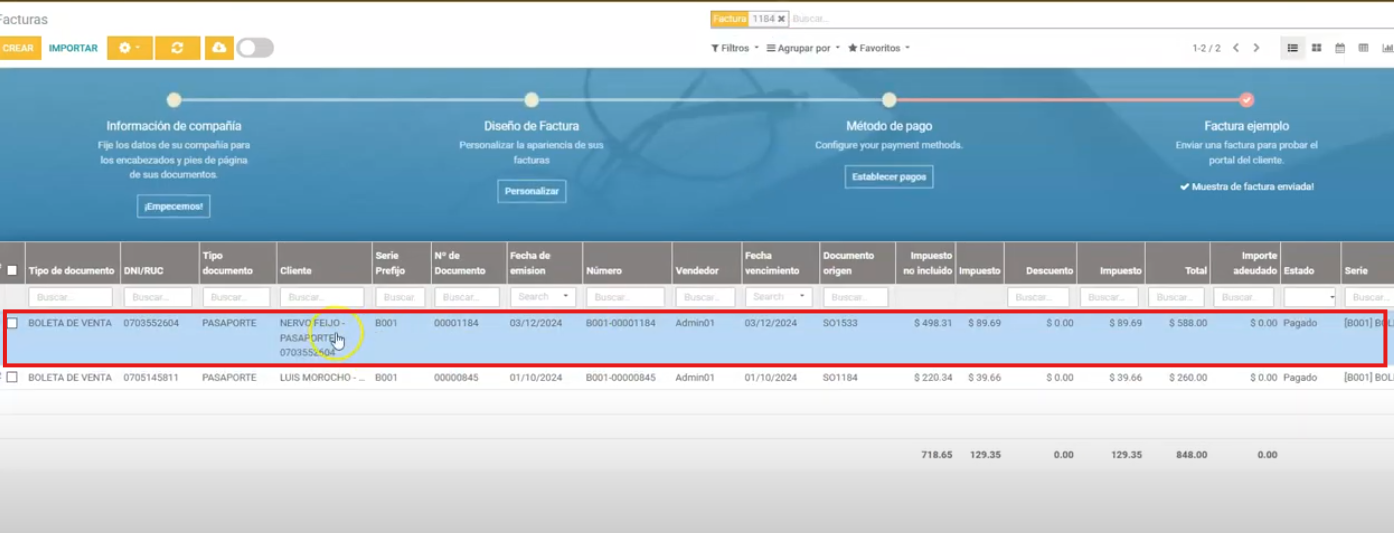Click the Cliente column search field
Screen dimensions: 1394x533
click(x=321, y=297)
